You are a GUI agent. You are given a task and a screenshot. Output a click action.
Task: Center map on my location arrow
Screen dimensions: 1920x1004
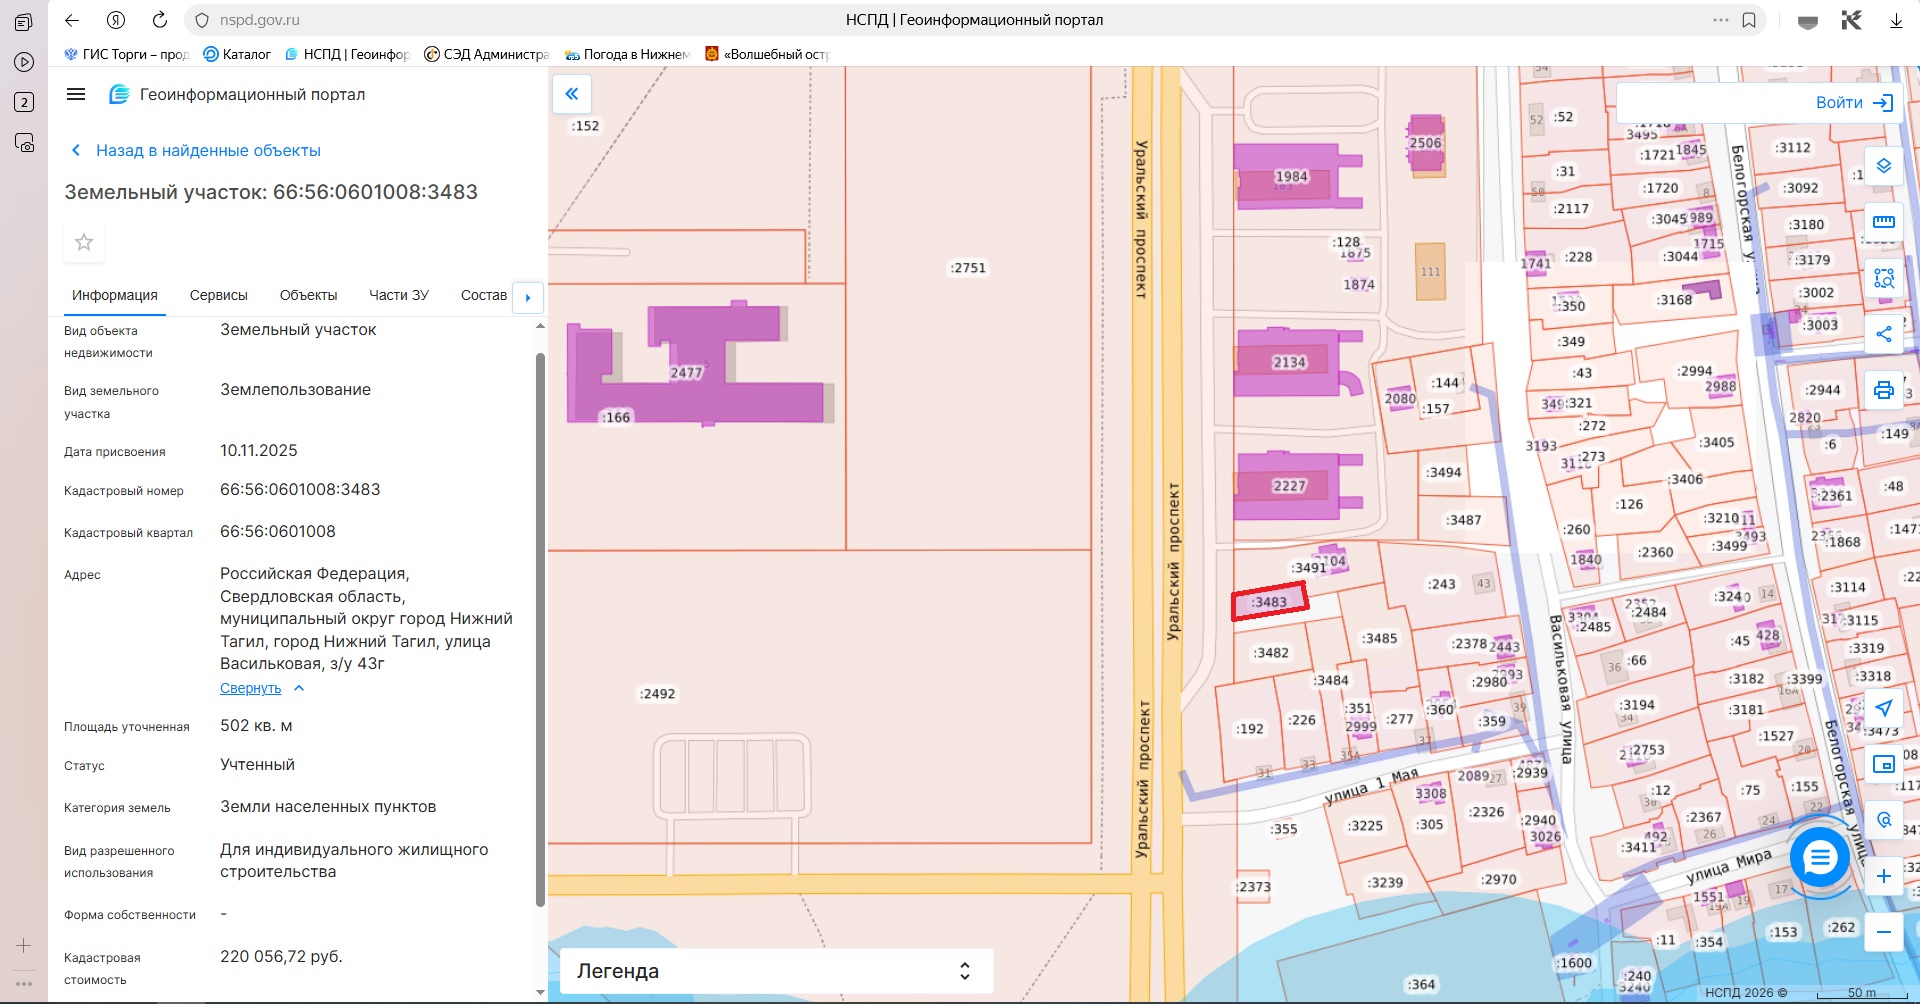click(x=1883, y=708)
